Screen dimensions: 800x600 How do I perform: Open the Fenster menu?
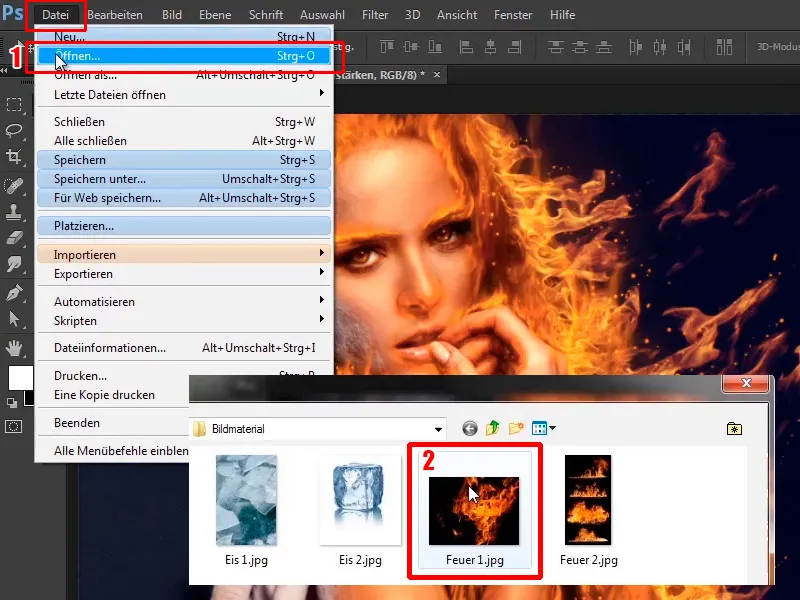(513, 15)
